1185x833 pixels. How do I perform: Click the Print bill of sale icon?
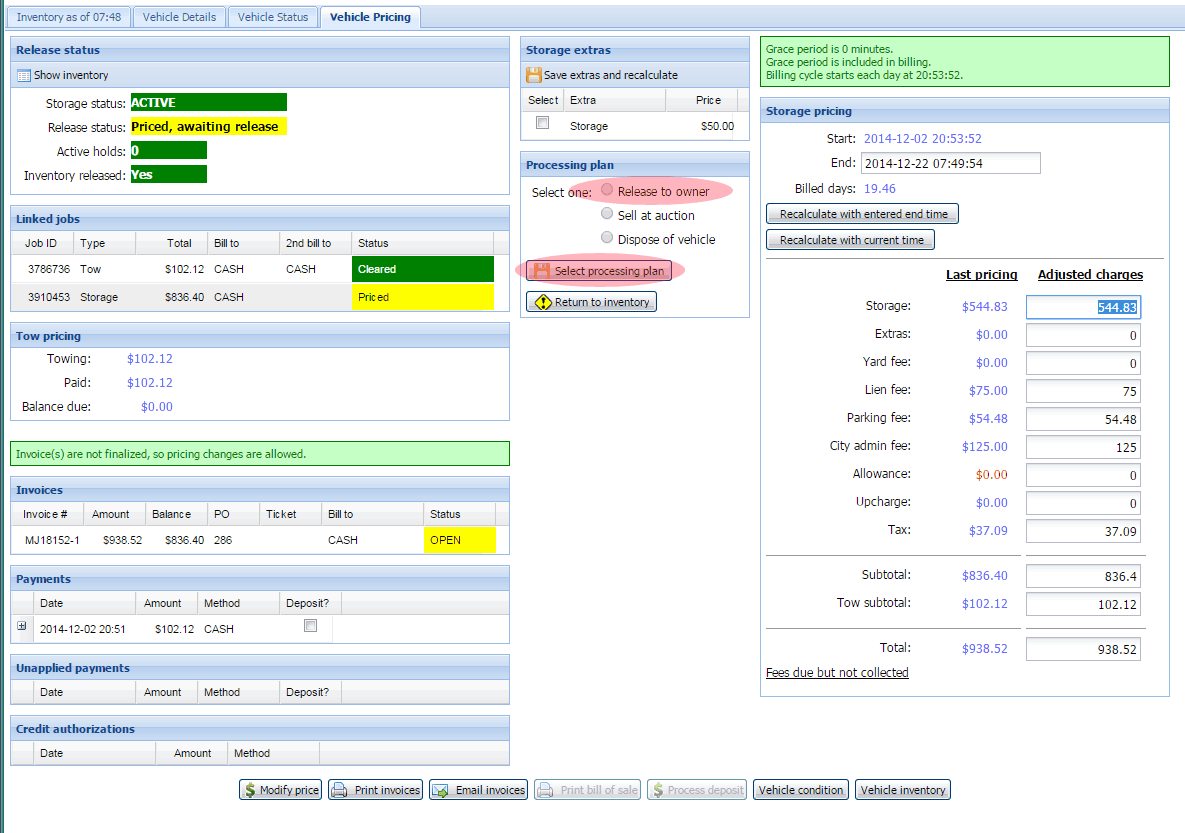(x=545, y=790)
